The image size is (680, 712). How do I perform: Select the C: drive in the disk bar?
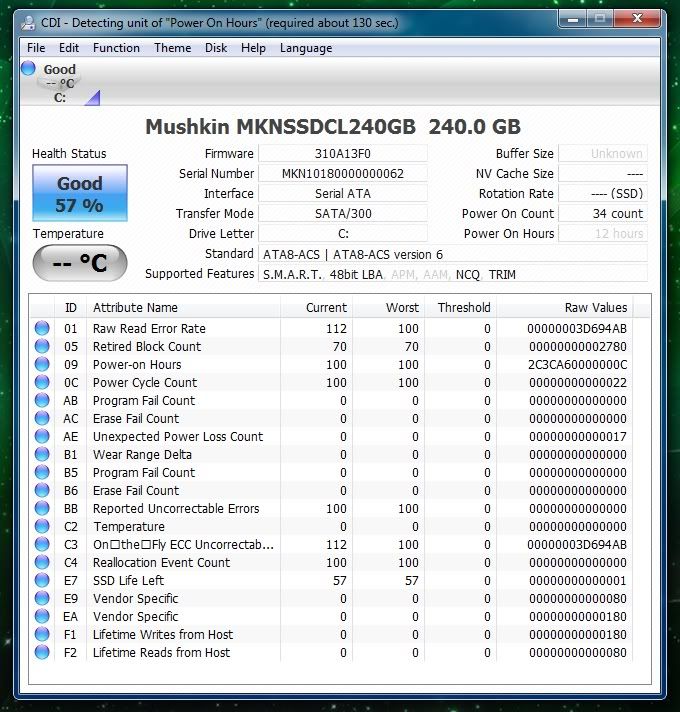pos(60,97)
